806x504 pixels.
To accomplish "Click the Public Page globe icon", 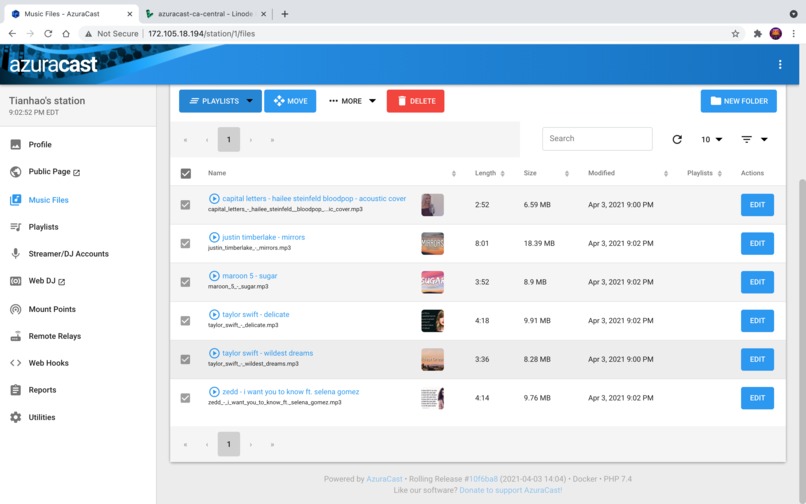I will coord(16,172).
